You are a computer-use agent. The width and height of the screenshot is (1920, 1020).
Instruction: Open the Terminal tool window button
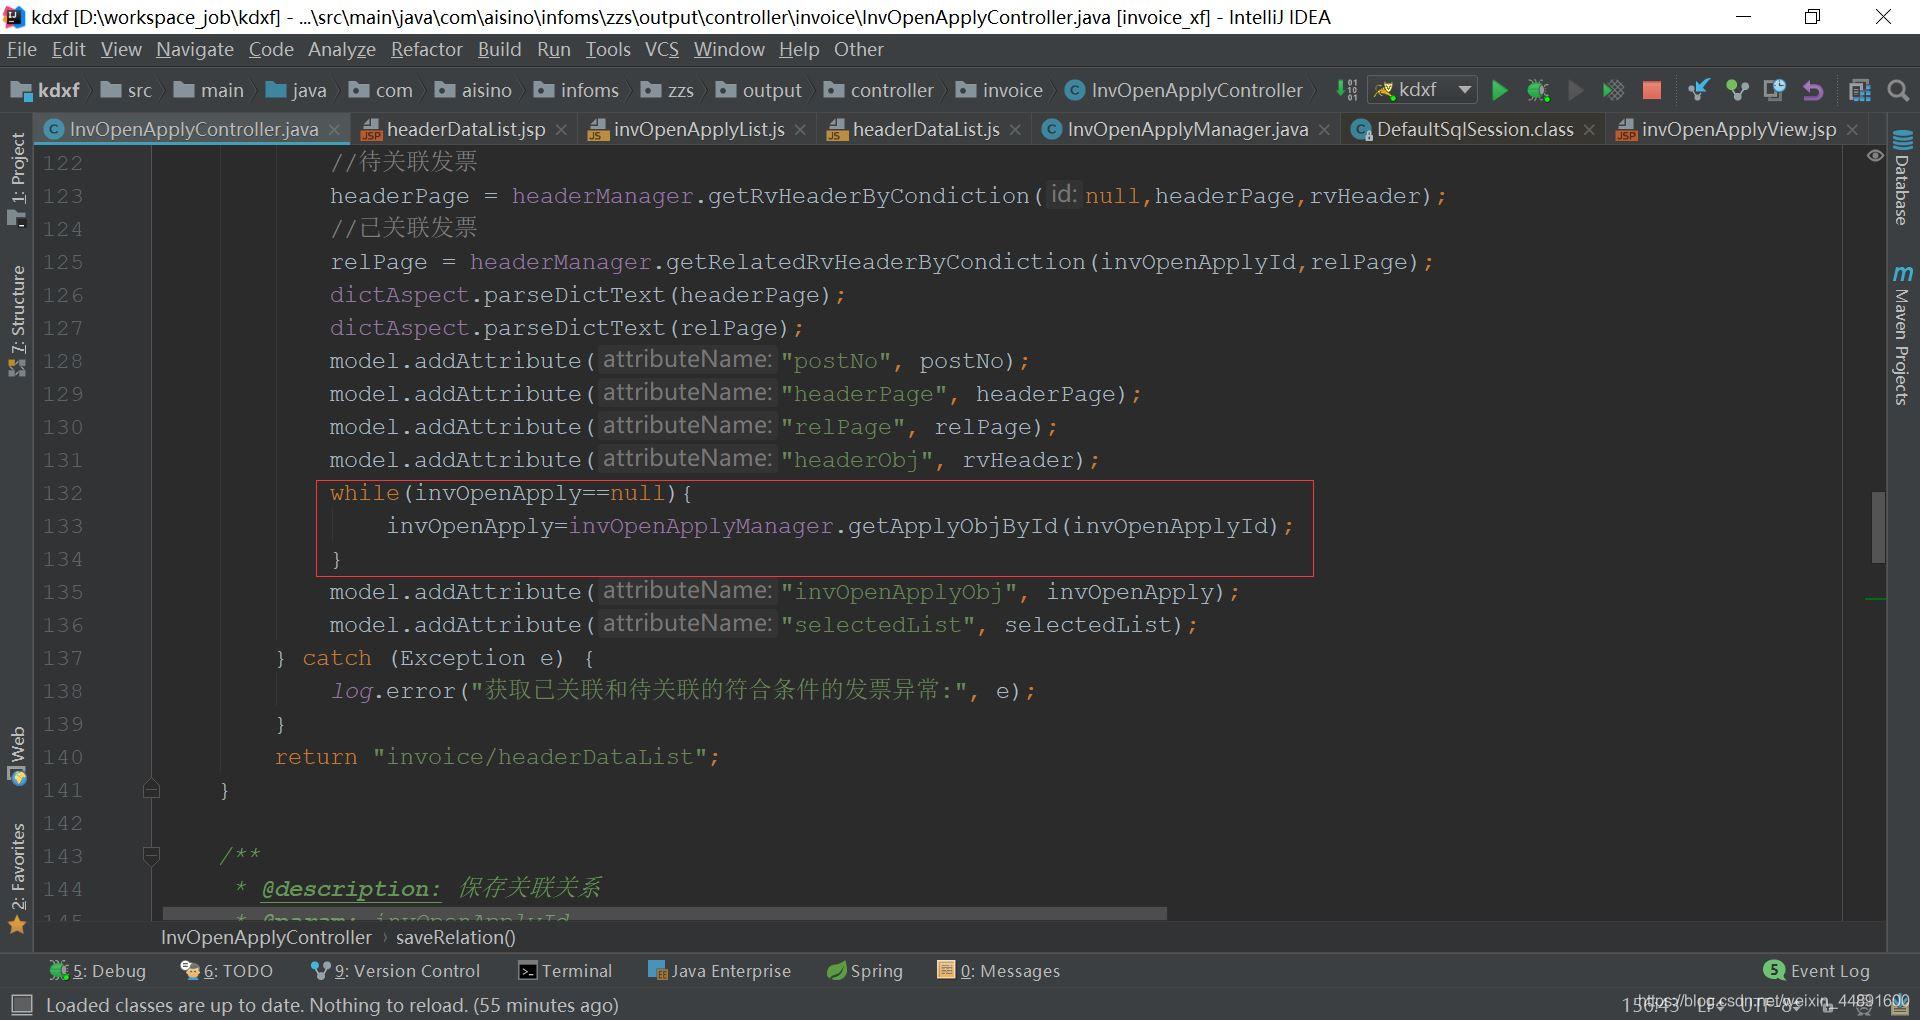click(565, 970)
